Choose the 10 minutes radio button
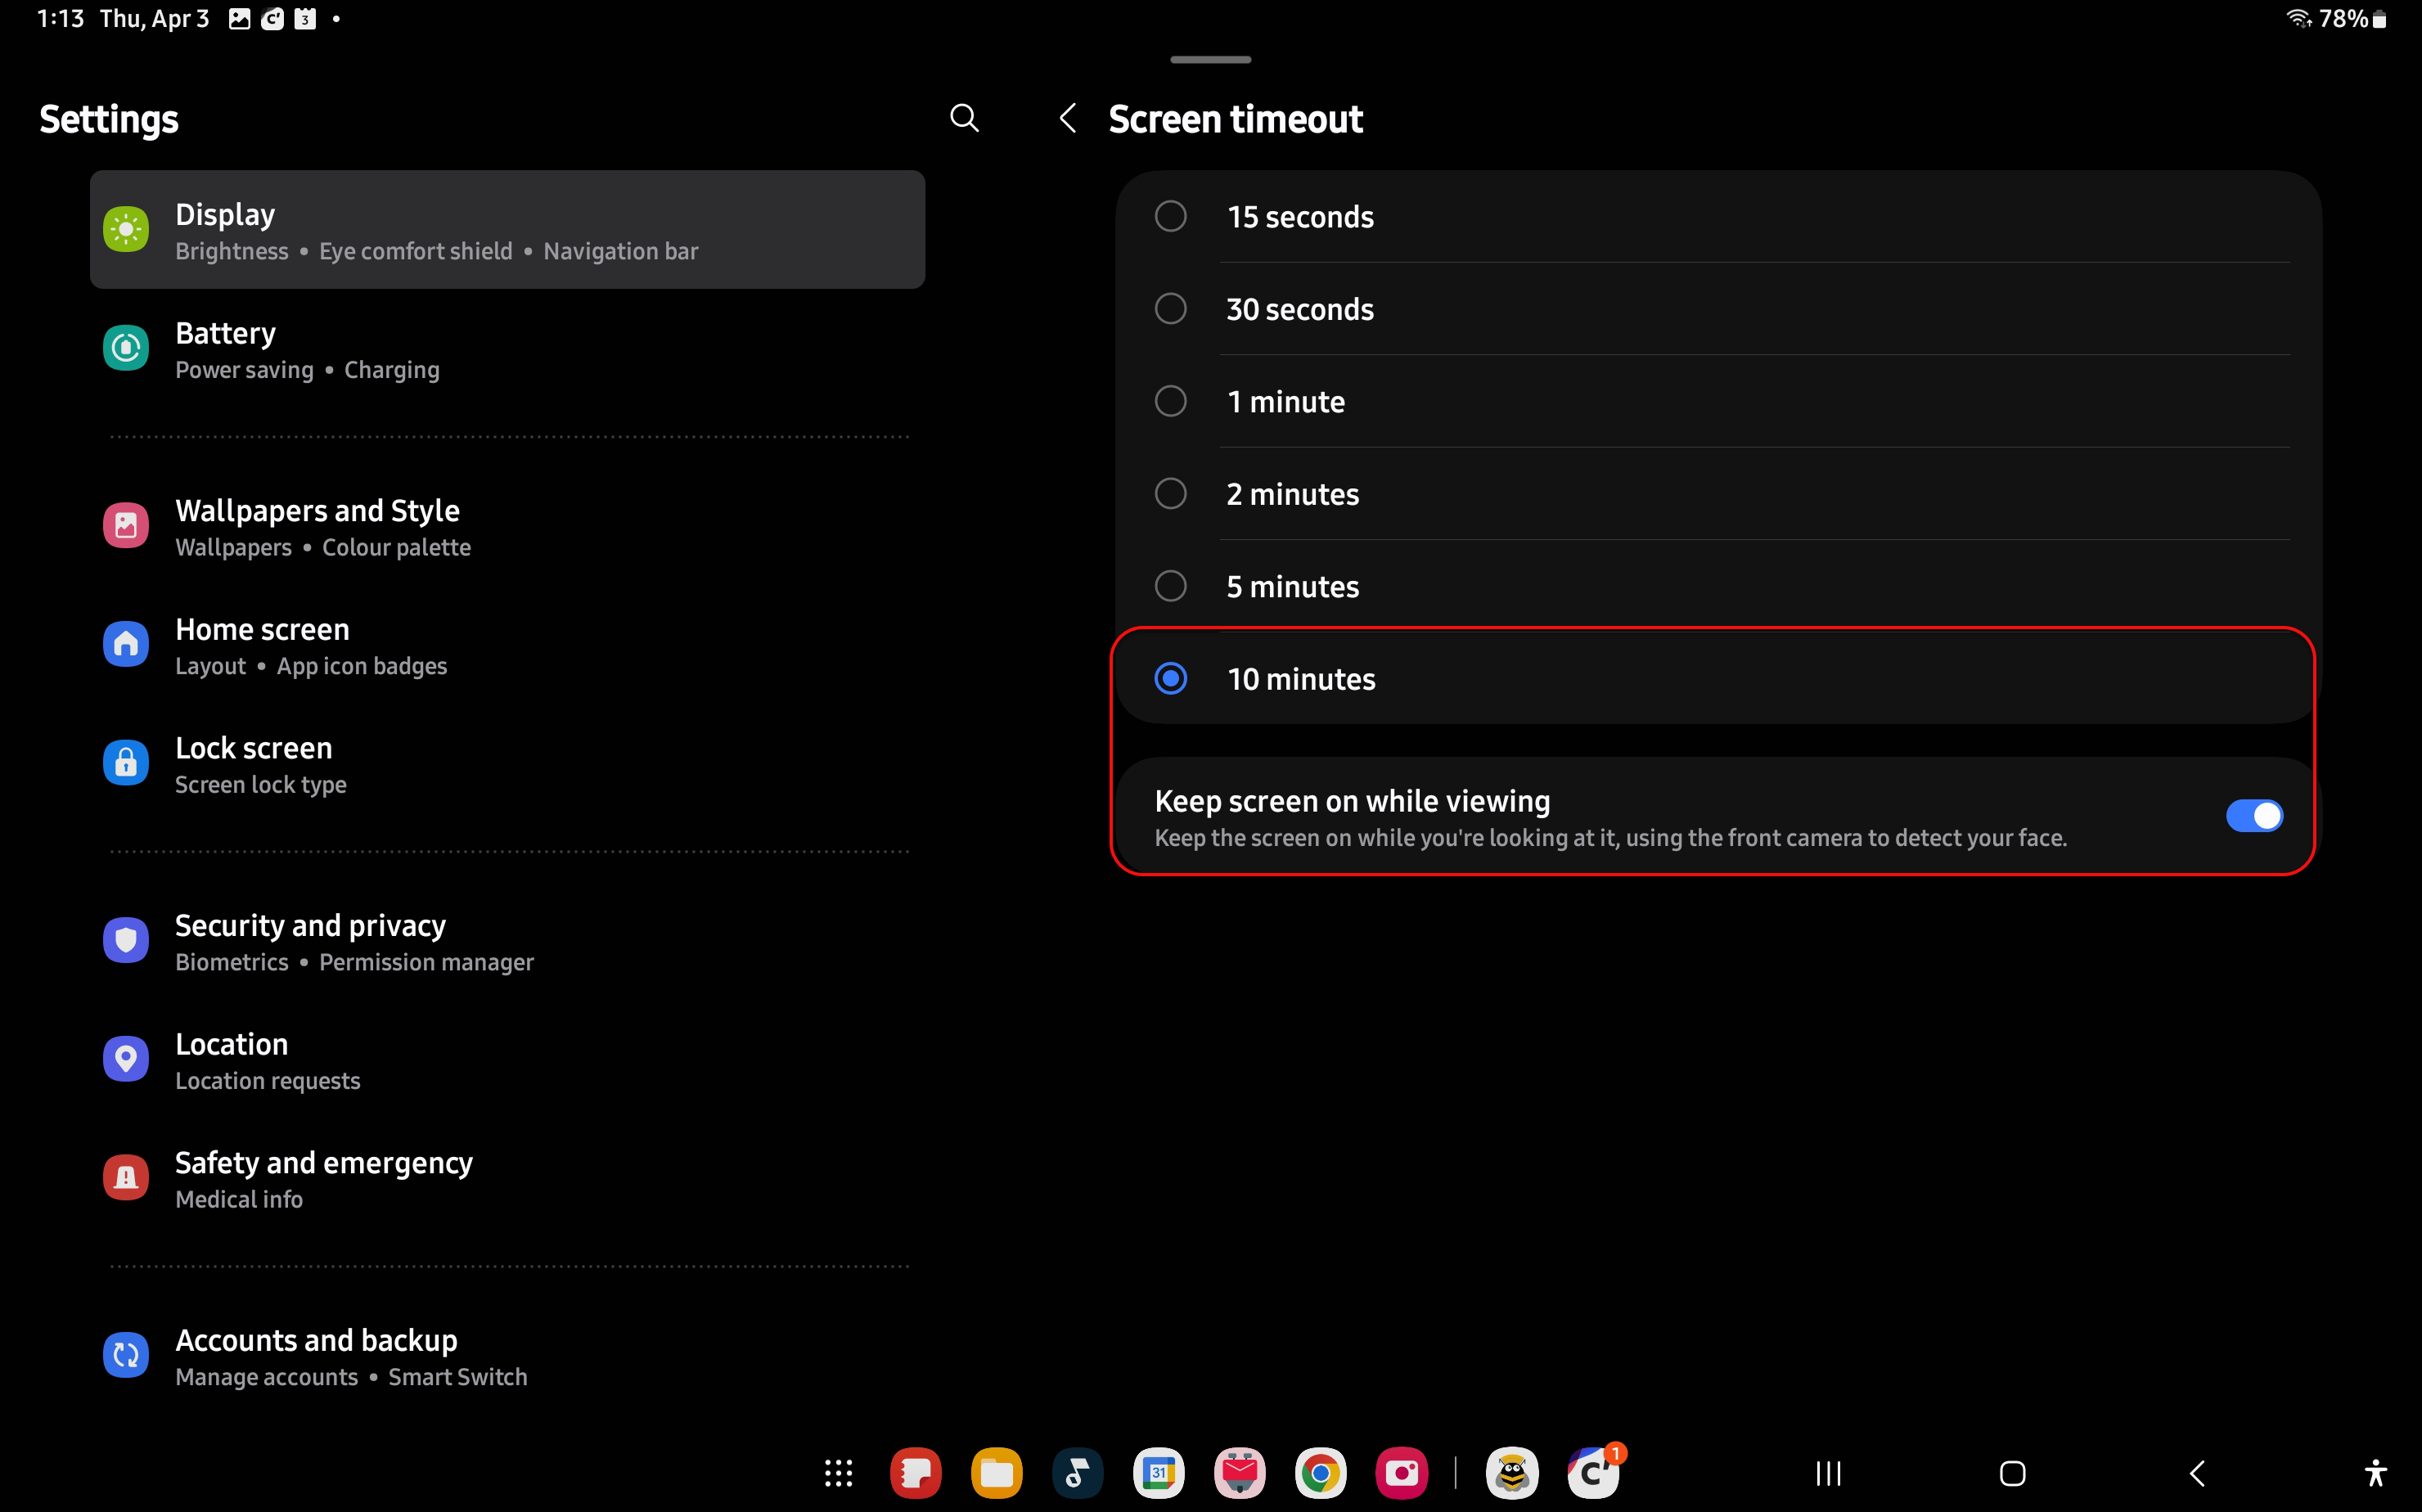Screen dimensions: 2422x1512 tap(1171, 679)
